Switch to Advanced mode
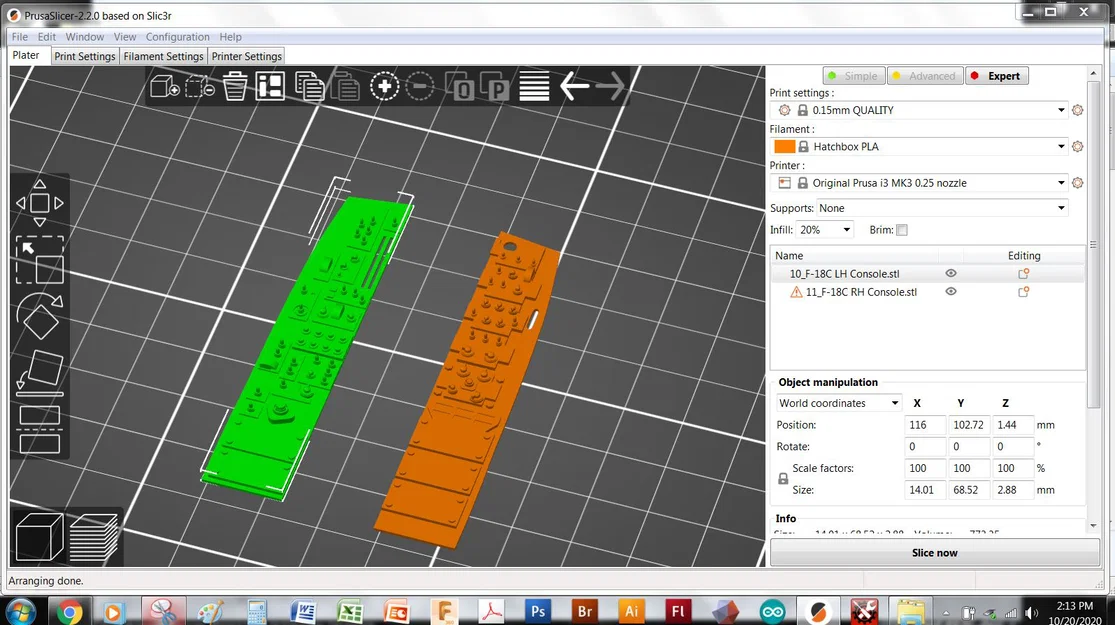 click(925, 76)
